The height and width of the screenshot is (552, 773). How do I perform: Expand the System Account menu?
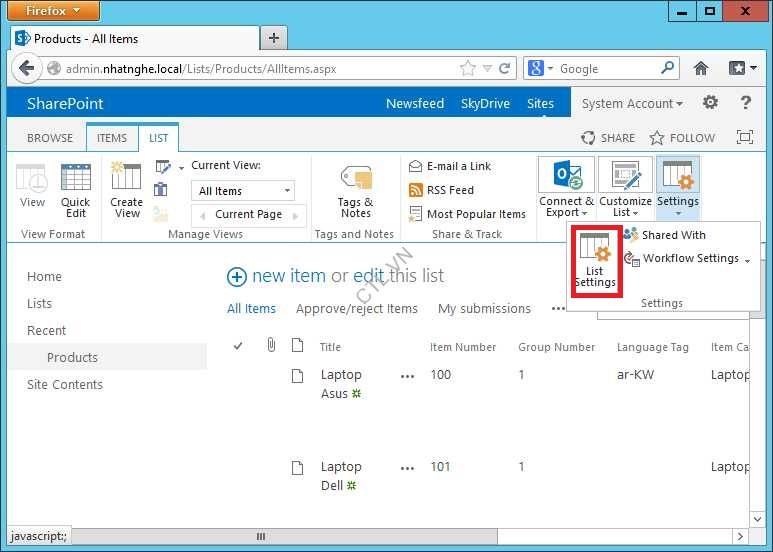tap(632, 104)
